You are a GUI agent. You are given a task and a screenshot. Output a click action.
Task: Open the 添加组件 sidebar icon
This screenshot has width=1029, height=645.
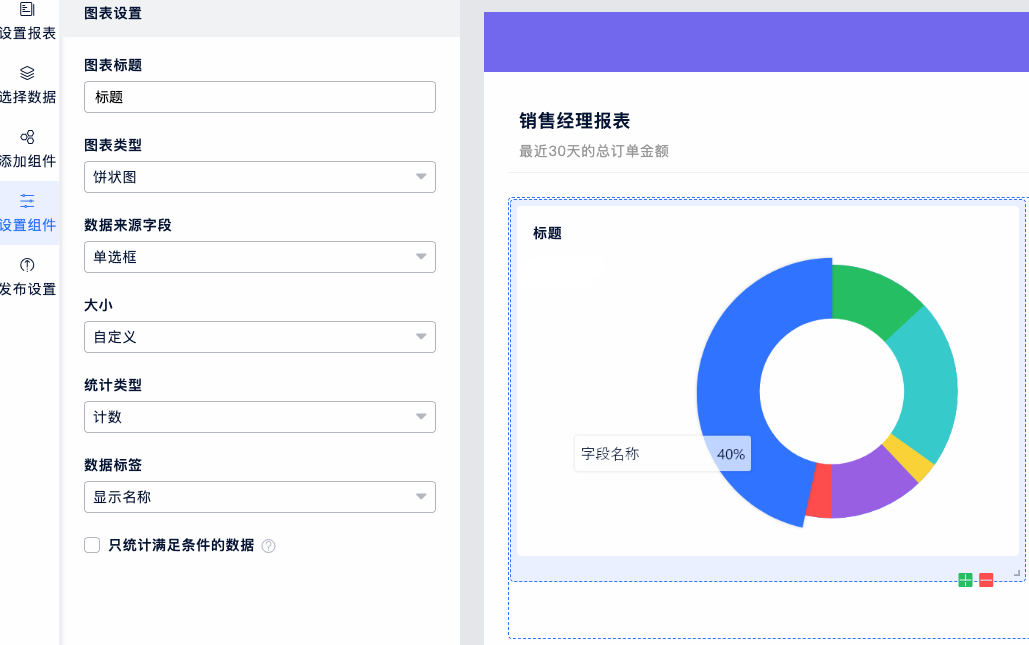[27, 137]
